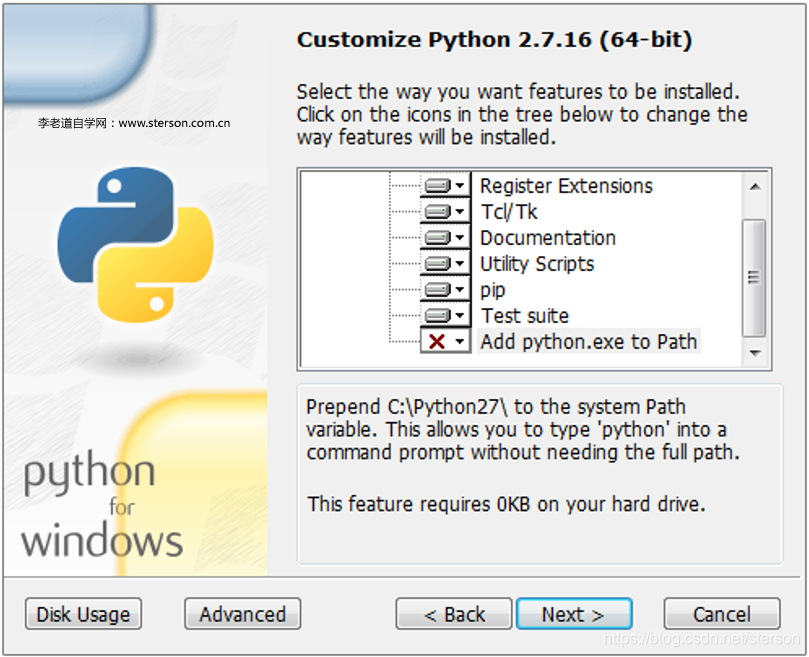Select the Register Extensions feature row
This screenshot has height=657, width=809.
(566, 186)
